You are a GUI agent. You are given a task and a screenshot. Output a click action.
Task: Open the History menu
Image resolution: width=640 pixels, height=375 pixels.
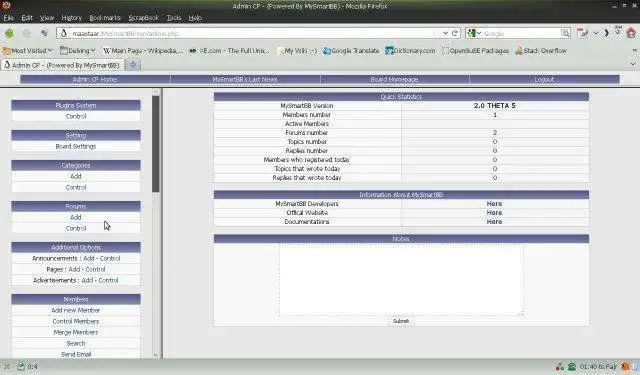[71, 18]
